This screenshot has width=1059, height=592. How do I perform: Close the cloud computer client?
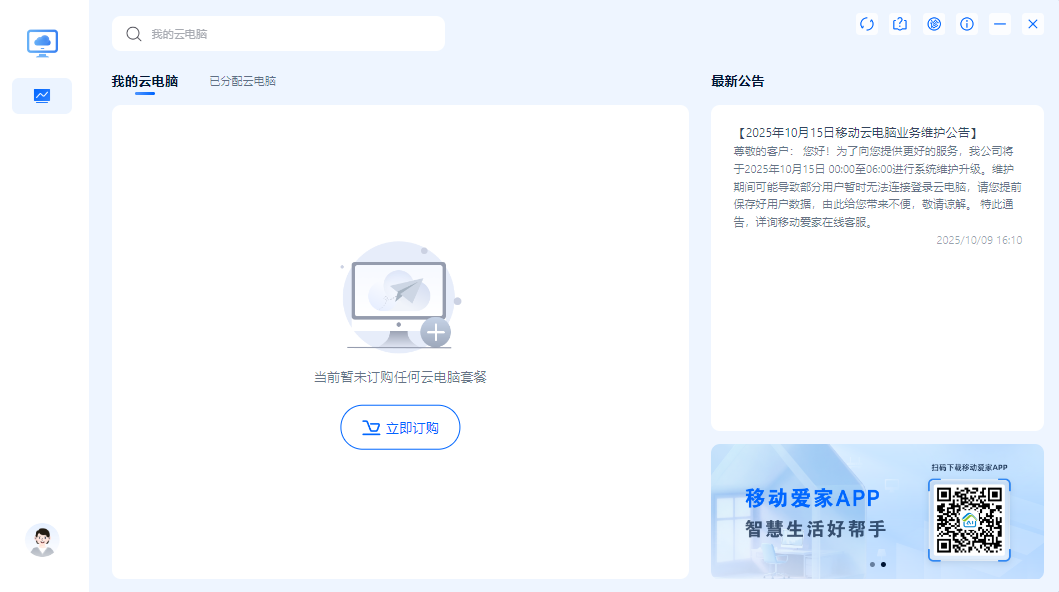click(1033, 24)
